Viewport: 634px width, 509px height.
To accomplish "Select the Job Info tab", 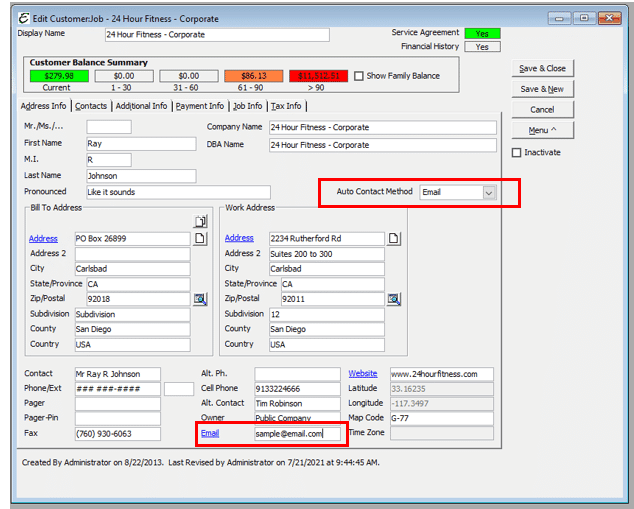I will (247, 106).
